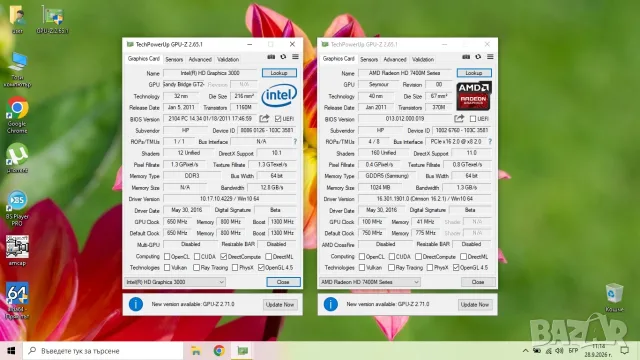This screenshot has height=360, width=640.
Task: Click the screenshot camera icon in AMD GPU-Z window
Action: pyautogui.click(x=466, y=57)
